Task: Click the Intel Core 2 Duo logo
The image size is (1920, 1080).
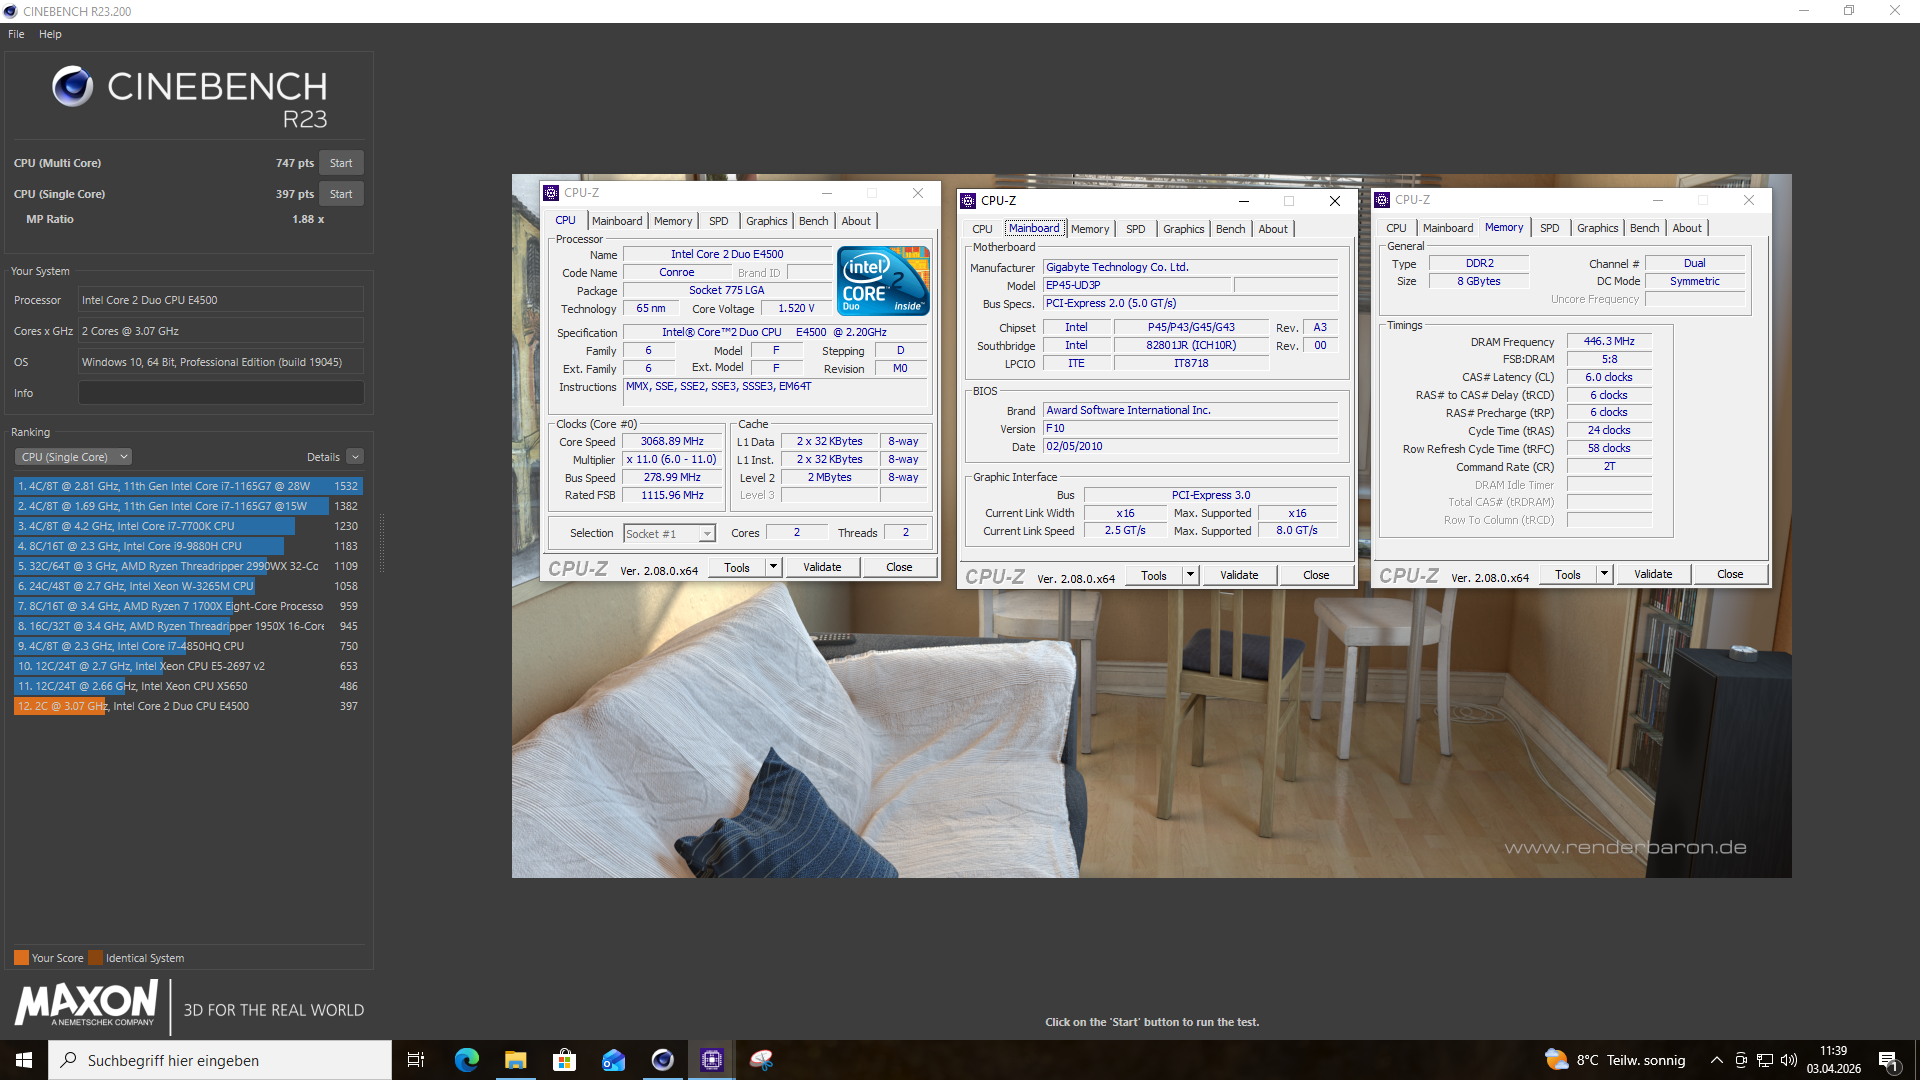Action: [x=884, y=281]
